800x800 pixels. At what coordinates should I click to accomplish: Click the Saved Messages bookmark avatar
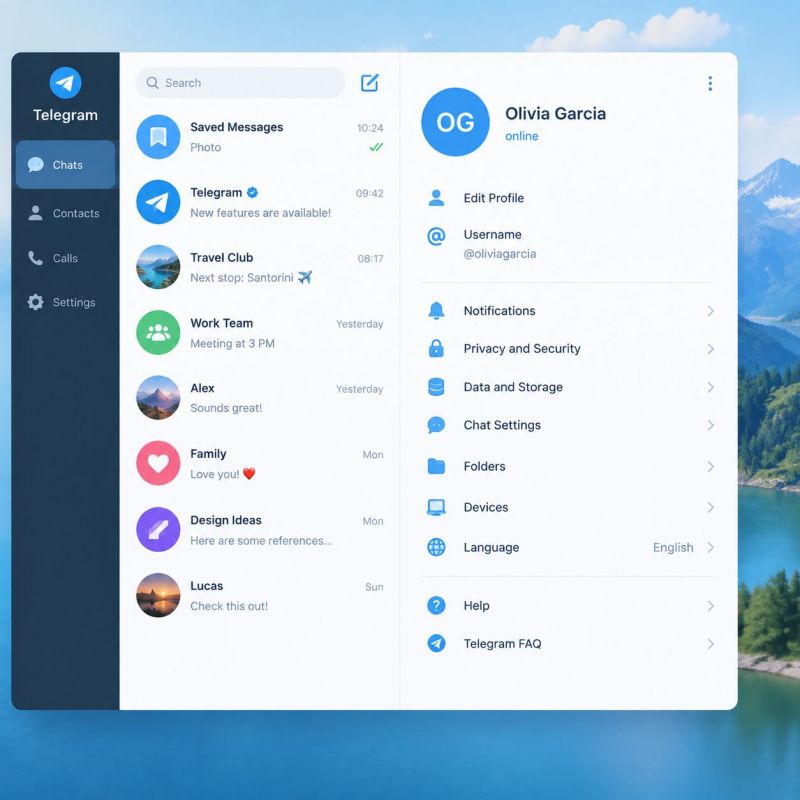(158, 137)
